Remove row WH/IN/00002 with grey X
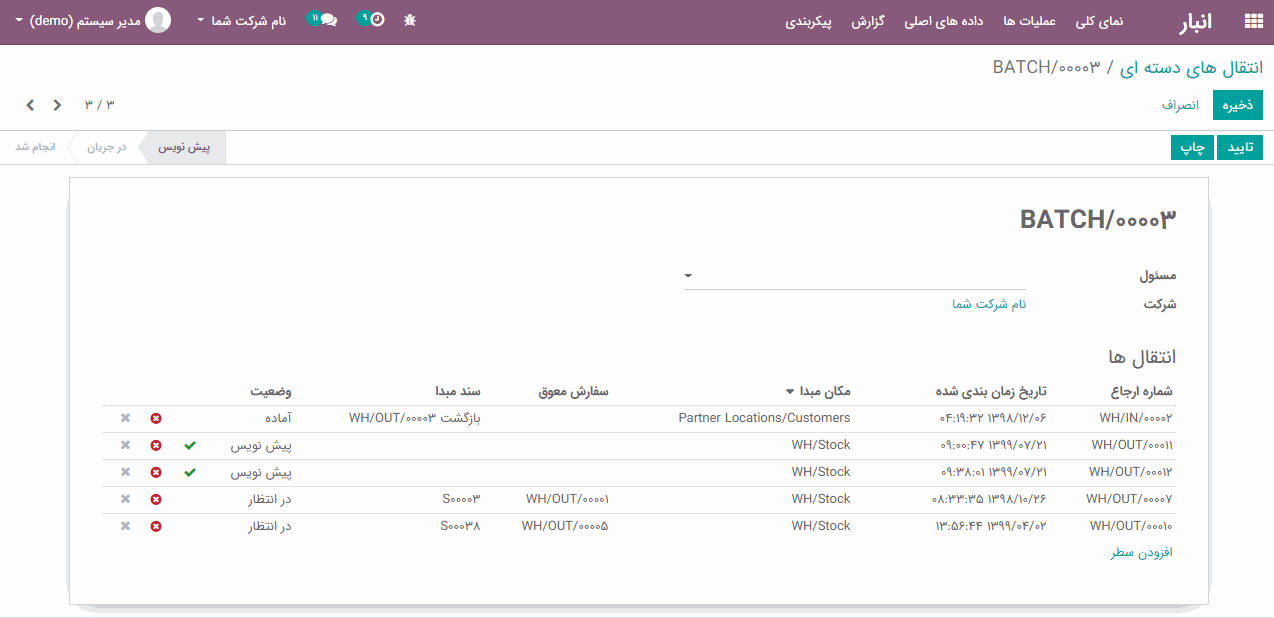1274x618 pixels. [x=125, y=418]
